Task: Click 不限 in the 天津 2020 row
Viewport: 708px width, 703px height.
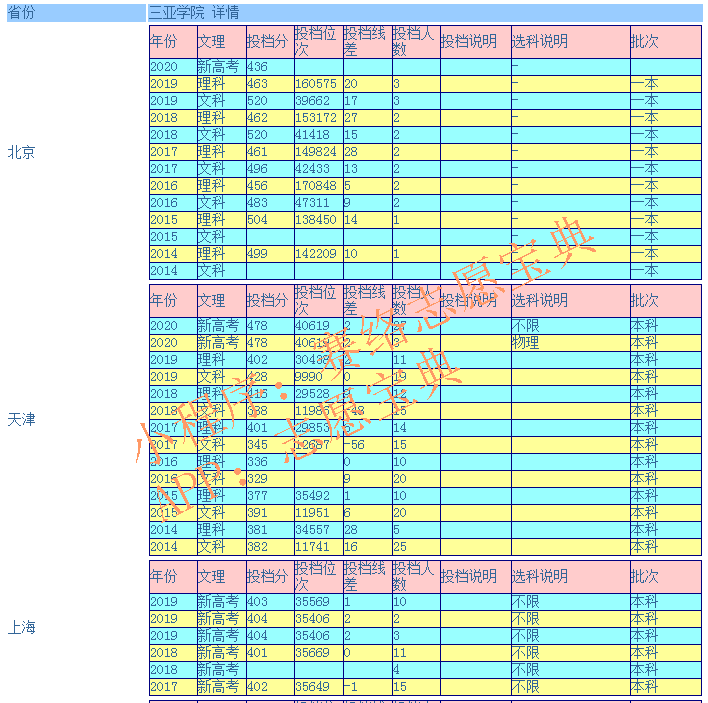Action: (x=526, y=326)
